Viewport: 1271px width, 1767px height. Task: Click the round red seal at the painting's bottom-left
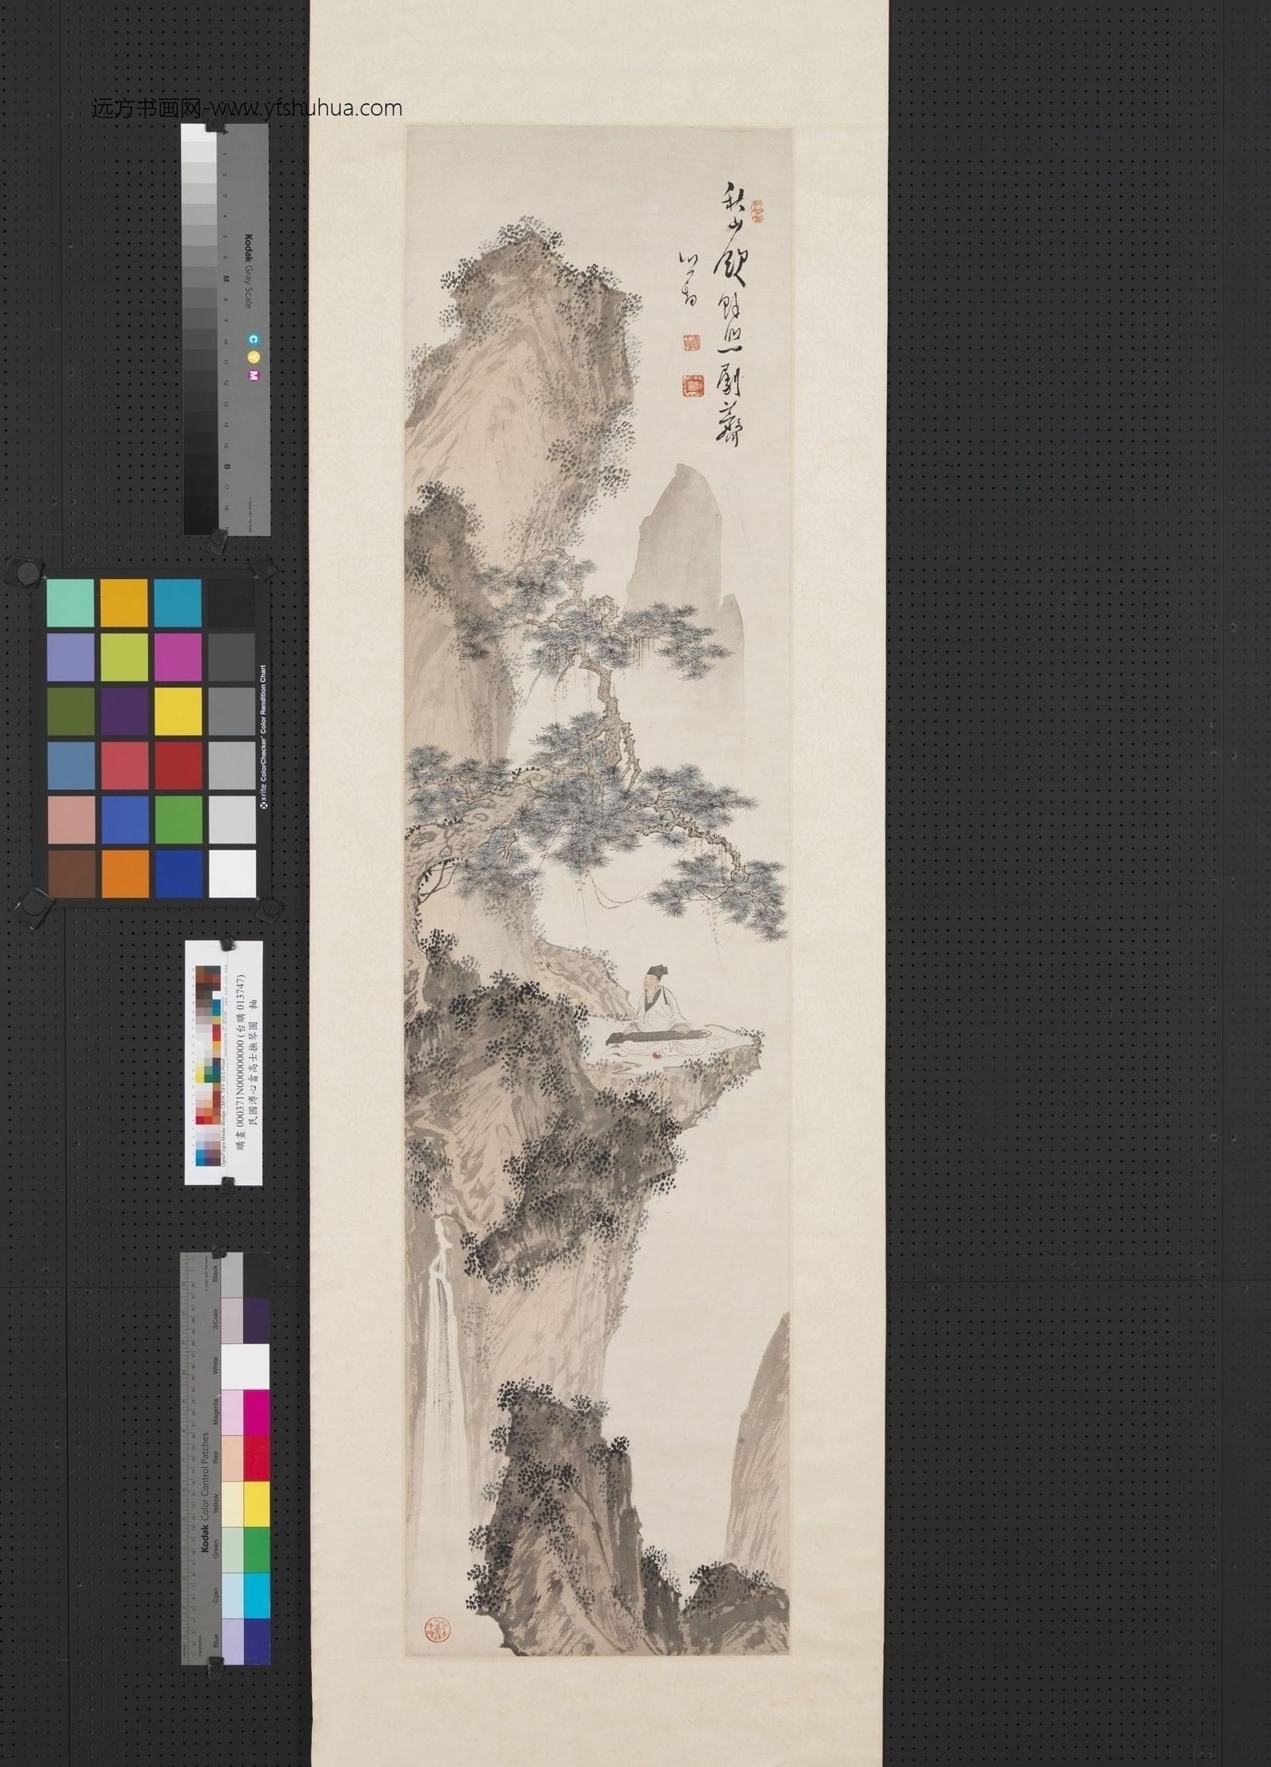tap(438, 1630)
